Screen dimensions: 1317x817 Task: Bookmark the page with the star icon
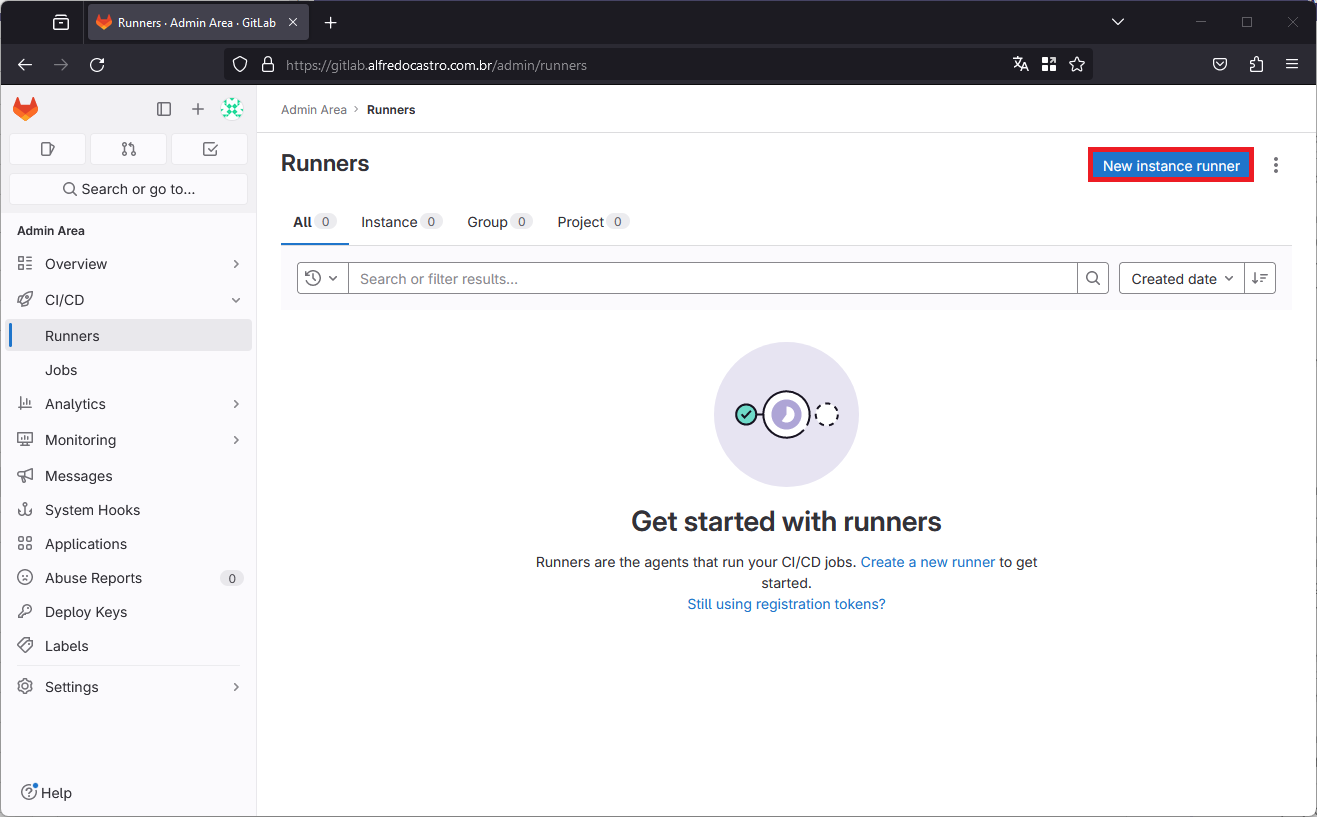pos(1077,65)
